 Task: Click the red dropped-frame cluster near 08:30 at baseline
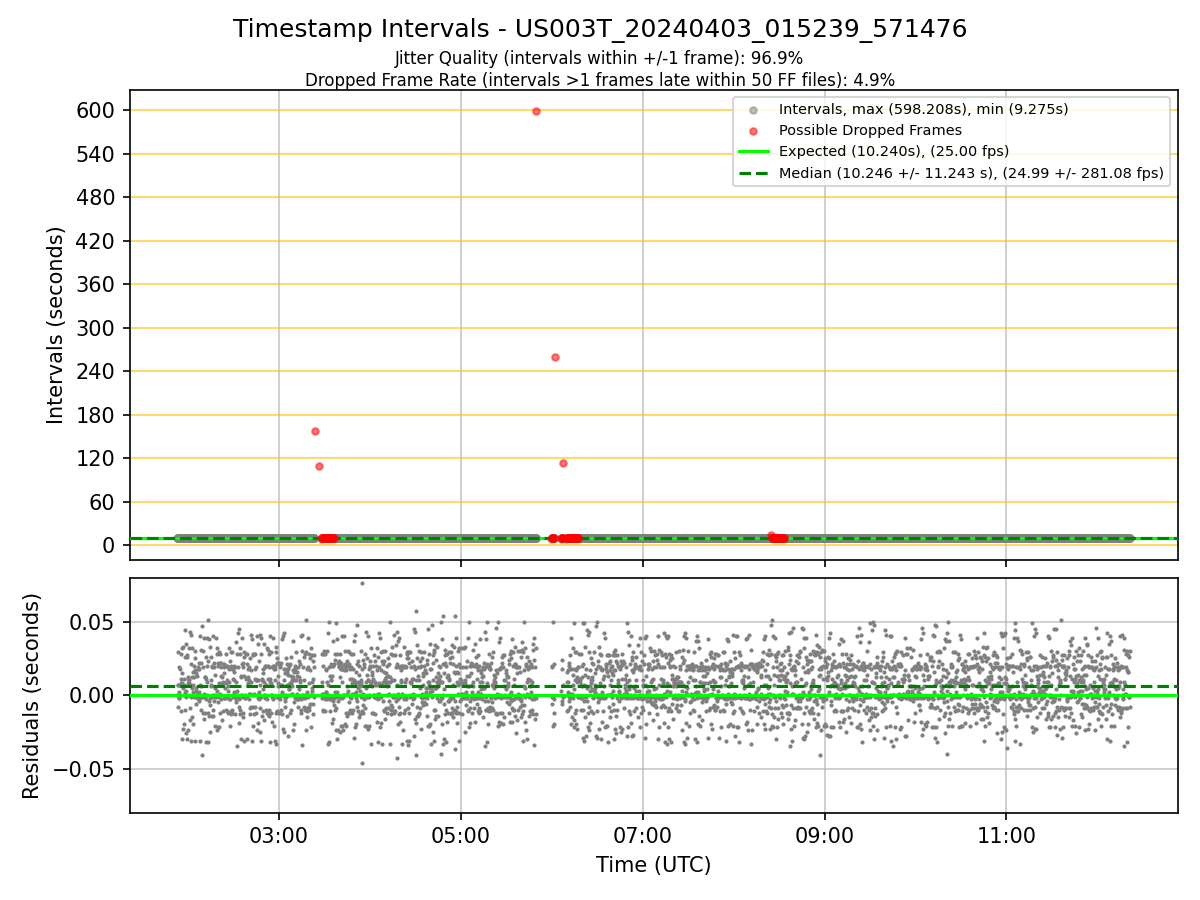[x=777, y=537]
